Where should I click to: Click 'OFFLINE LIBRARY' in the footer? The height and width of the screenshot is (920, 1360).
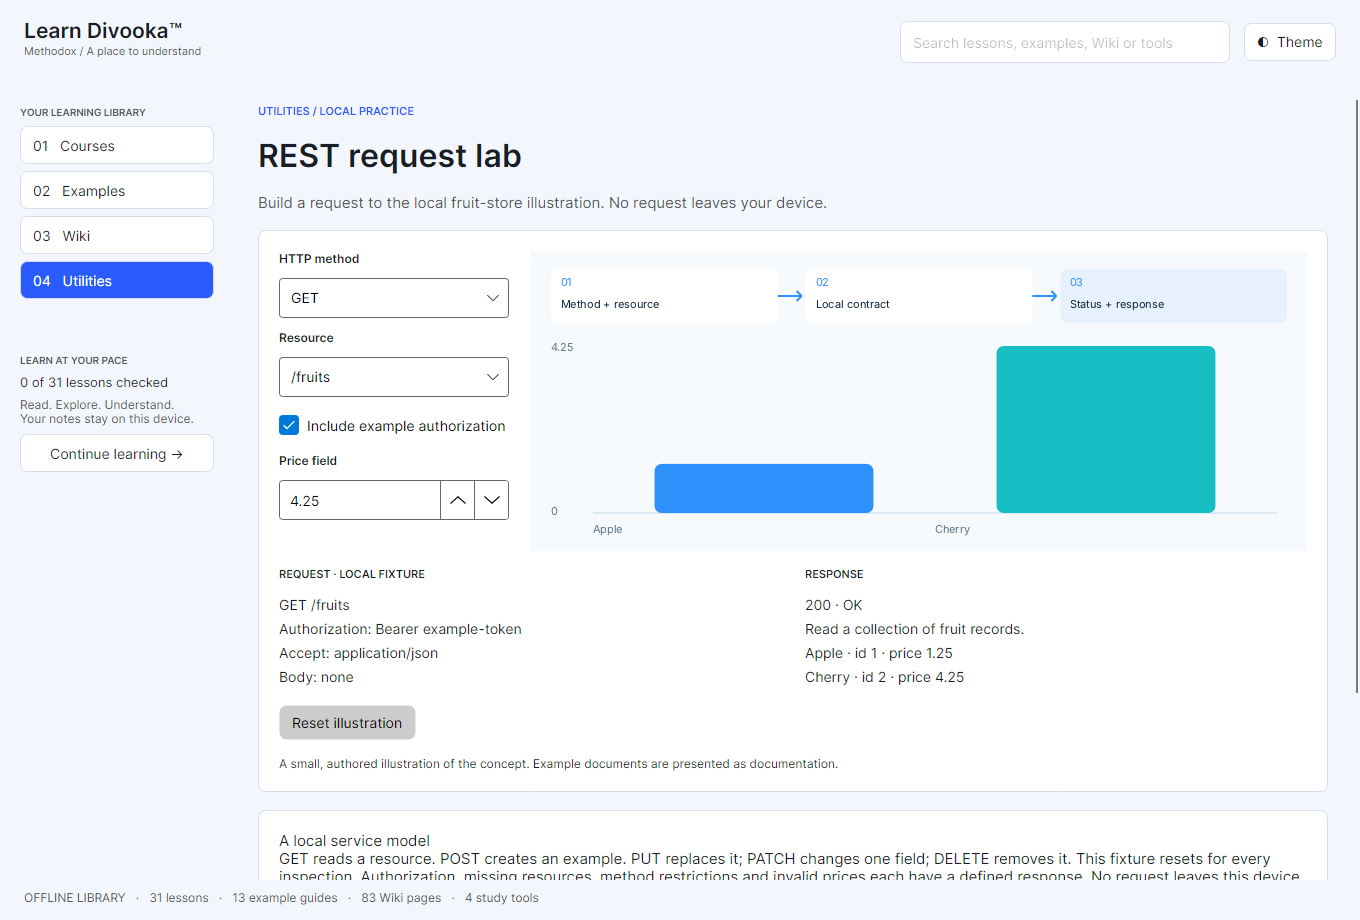point(75,898)
